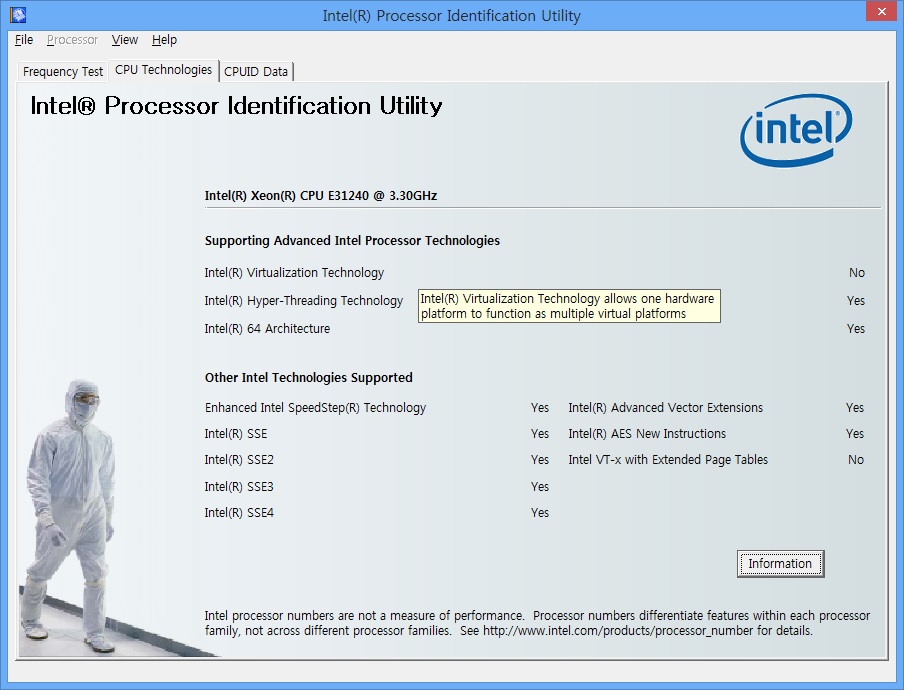This screenshot has width=904, height=690.
Task: Click the Intel(R) SSE4 label
Action: [239, 512]
